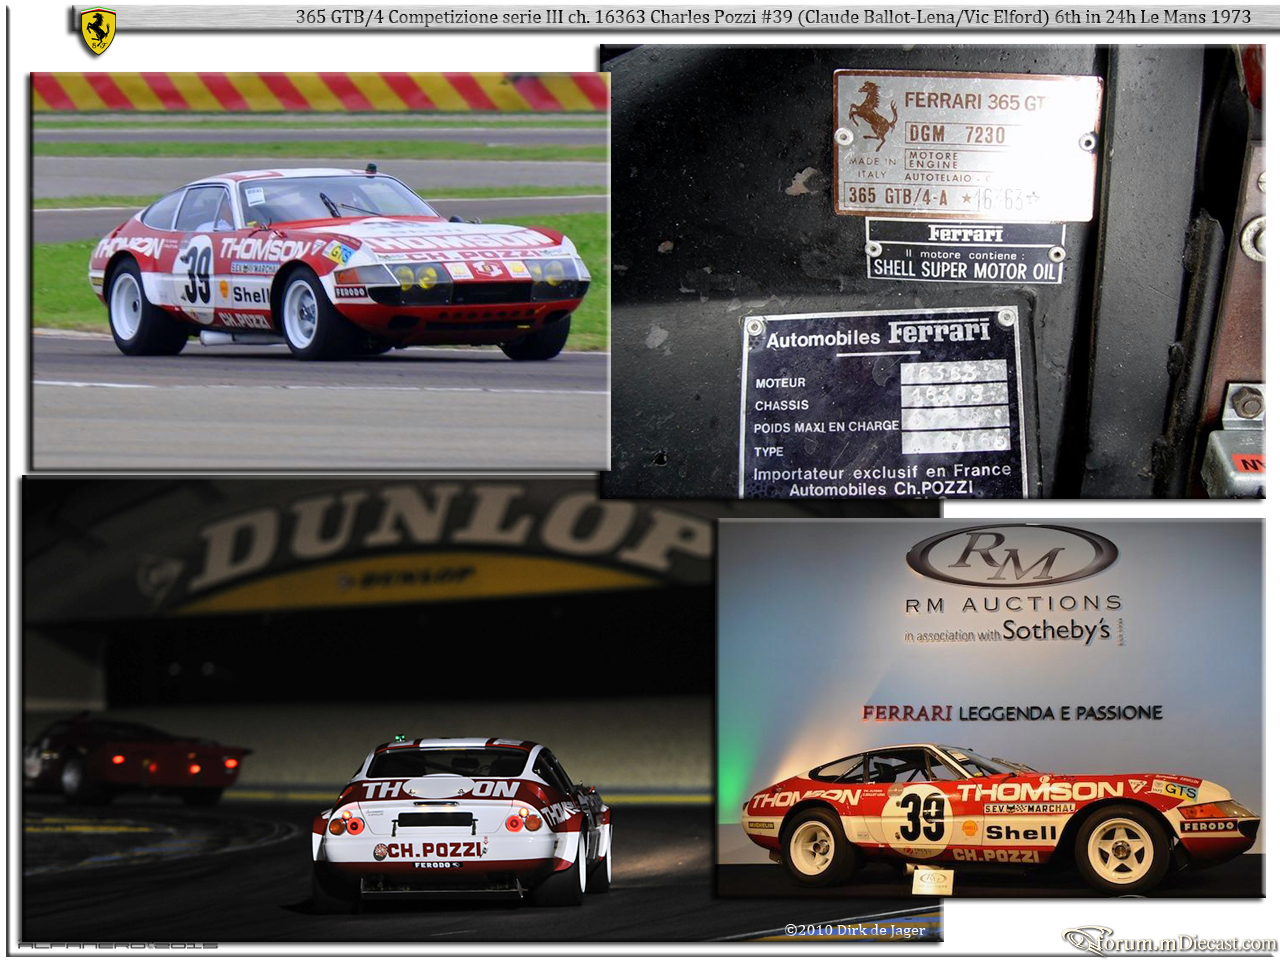The height and width of the screenshot is (960, 1280).
Task: Click the Ferrari shield logo in the header
Action: tap(98, 31)
